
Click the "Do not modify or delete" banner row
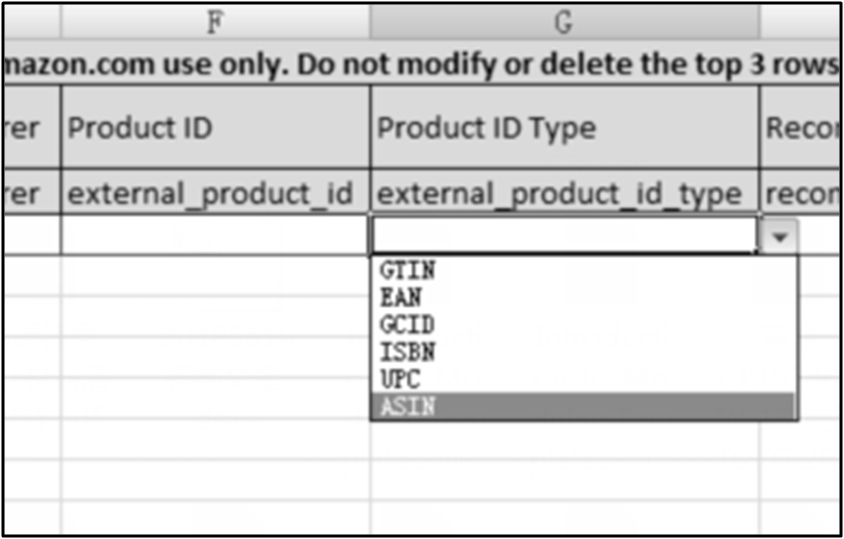point(420,65)
